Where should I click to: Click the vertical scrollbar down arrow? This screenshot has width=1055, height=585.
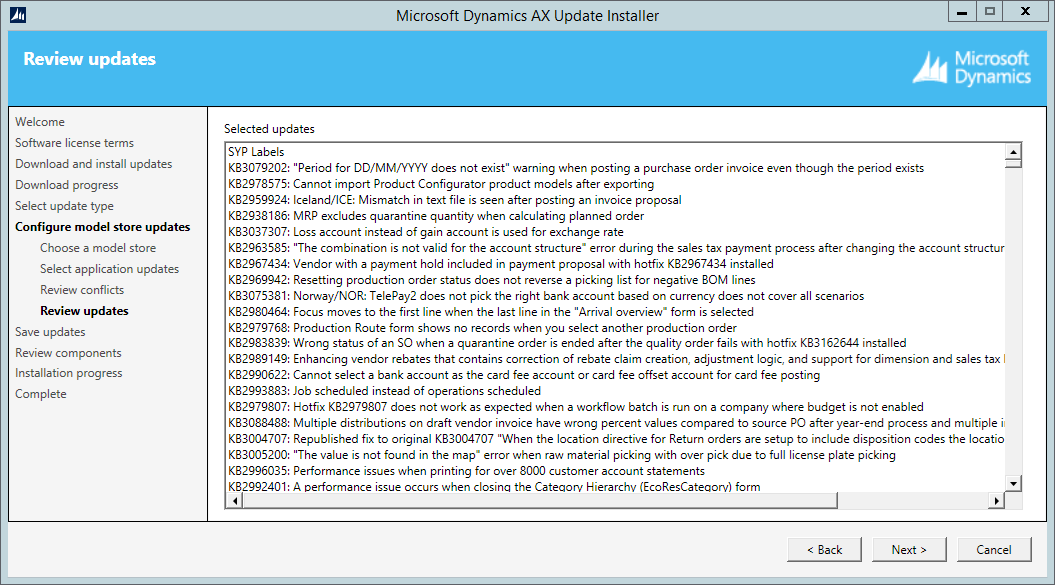tap(1013, 483)
